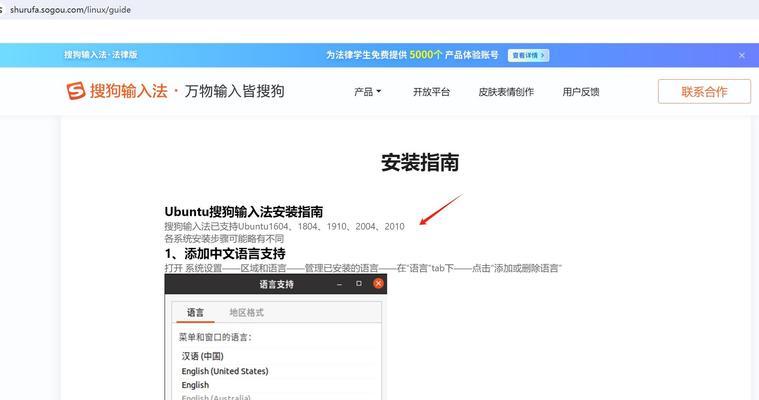
Task: Click the 语言支持 dialog title bar
Action: click(276, 284)
